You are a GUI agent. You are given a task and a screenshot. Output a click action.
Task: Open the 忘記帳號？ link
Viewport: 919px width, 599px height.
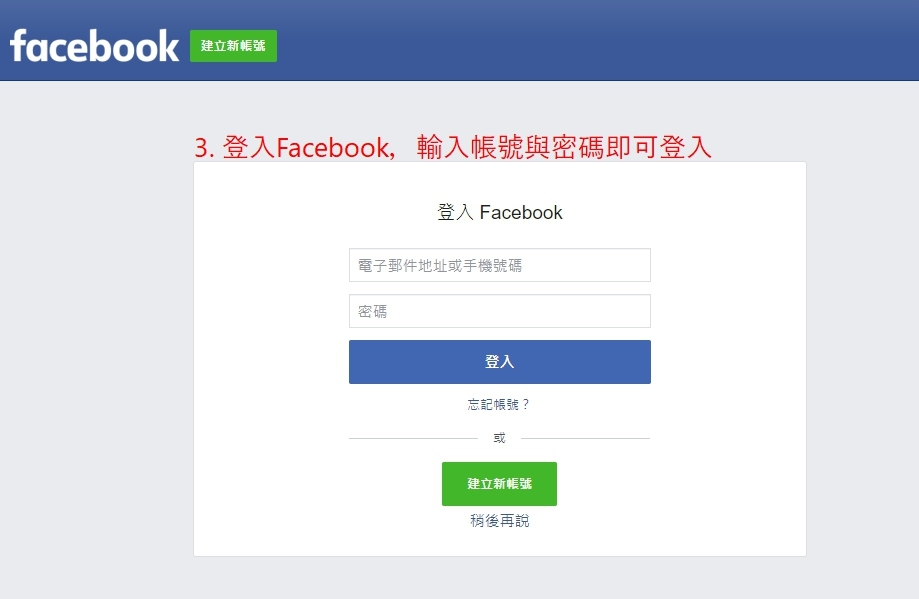tap(499, 405)
